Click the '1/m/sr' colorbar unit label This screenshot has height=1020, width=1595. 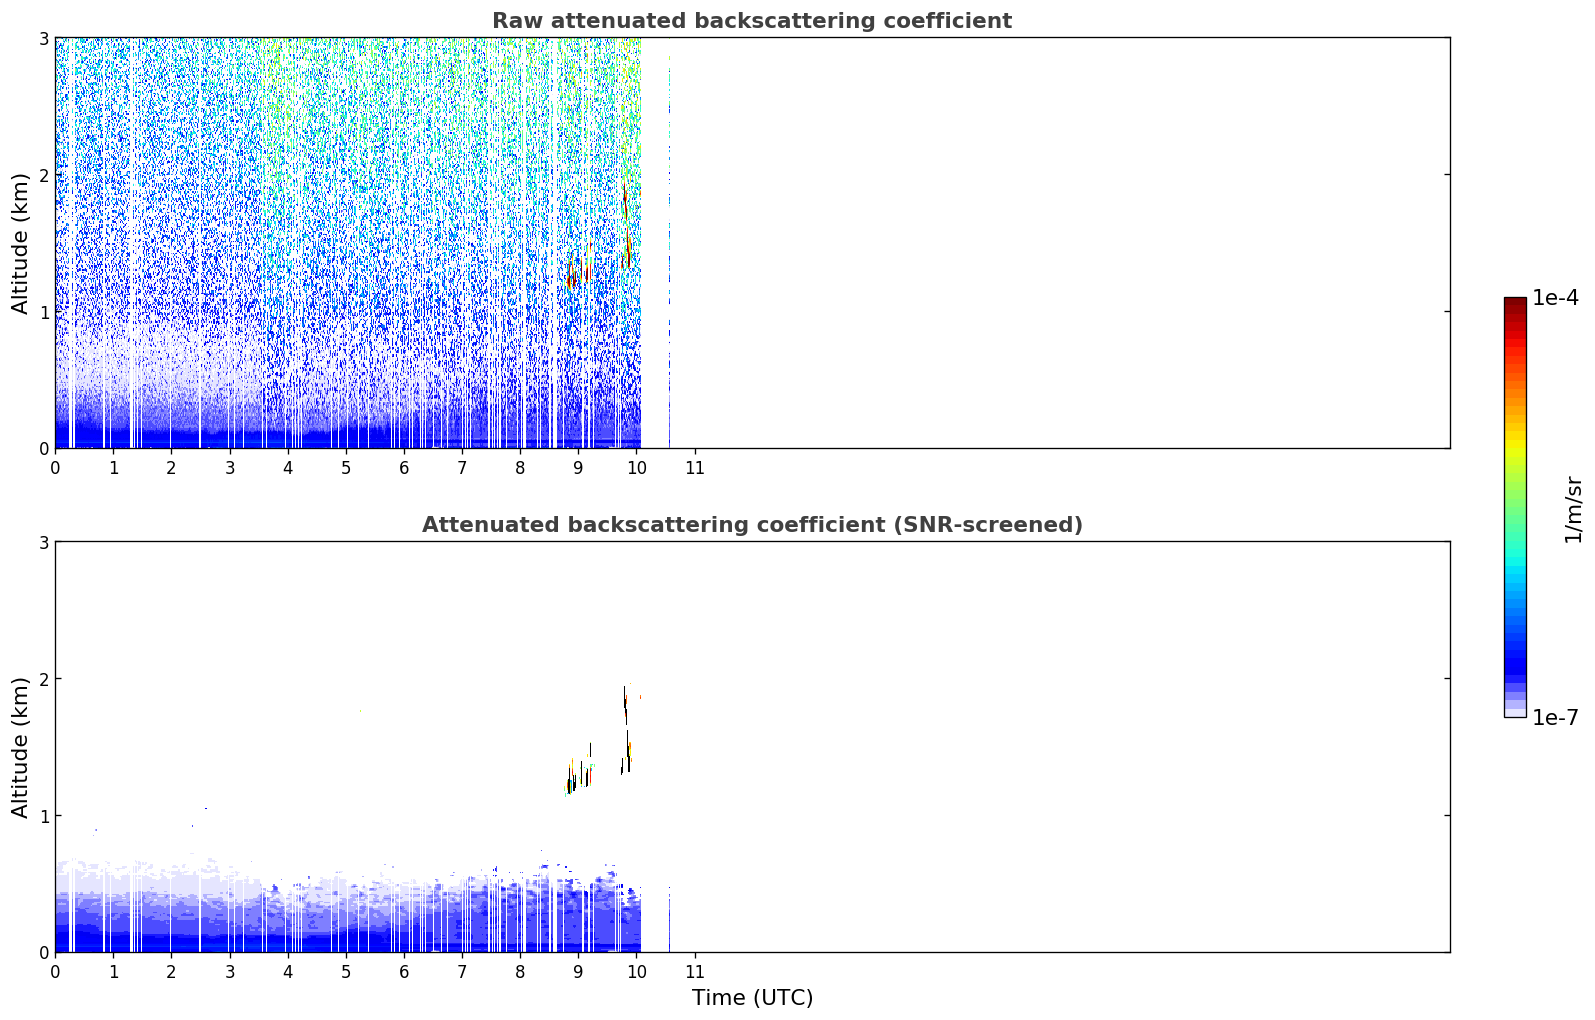1573,509
